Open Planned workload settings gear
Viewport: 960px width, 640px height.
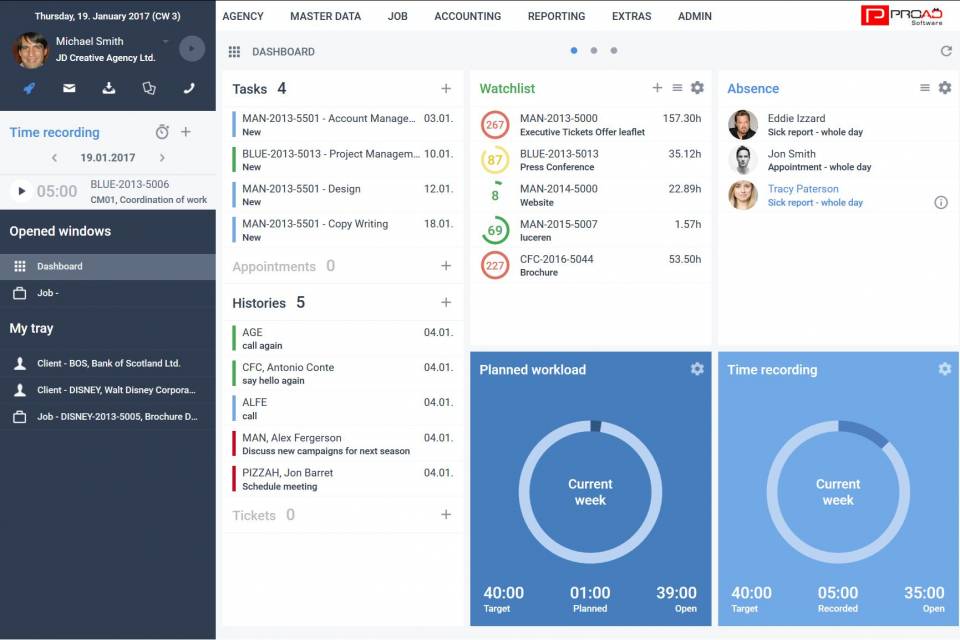point(697,369)
